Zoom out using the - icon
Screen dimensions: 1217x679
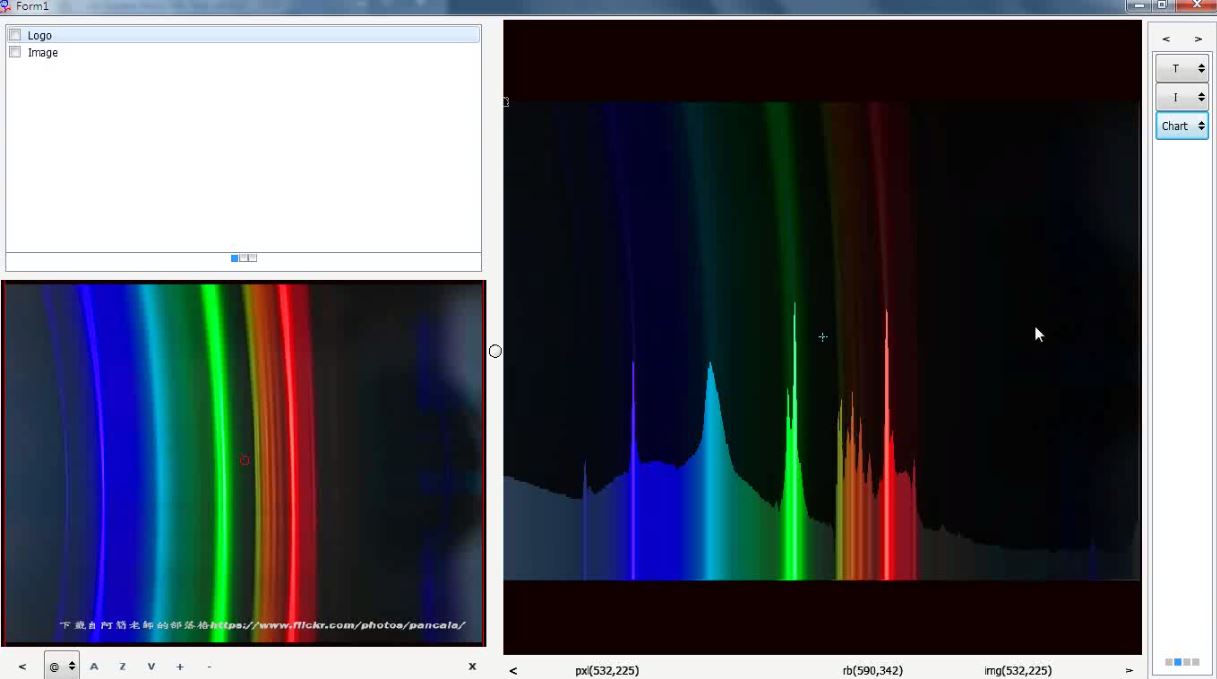pyautogui.click(x=208, y=666)
